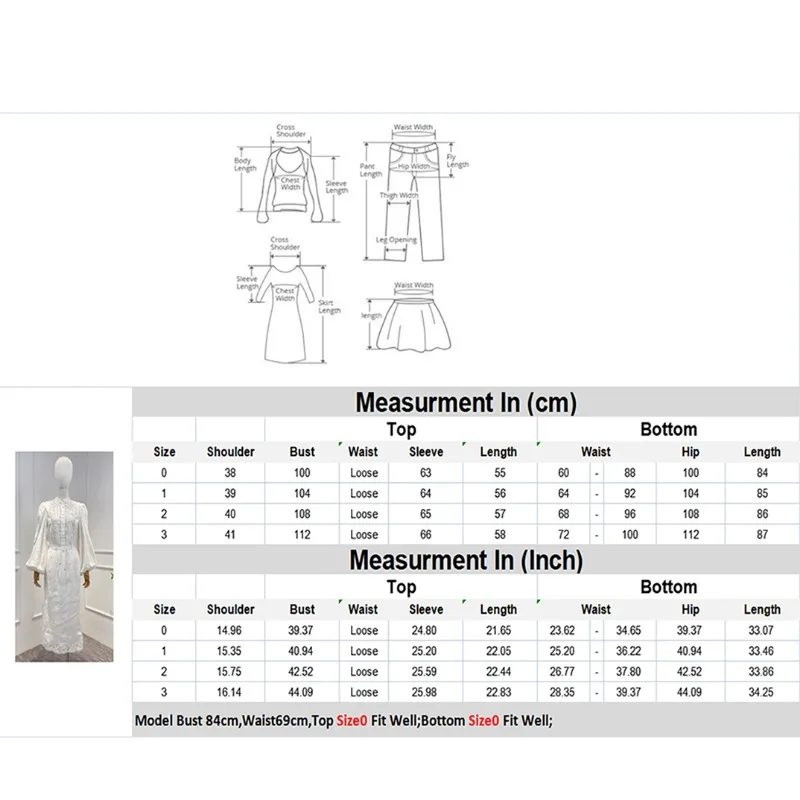The height and width of the screenshot is (800, 800).
Task: Click the 'Skirt Length' label on dress diagram
Action: point(329,307)
